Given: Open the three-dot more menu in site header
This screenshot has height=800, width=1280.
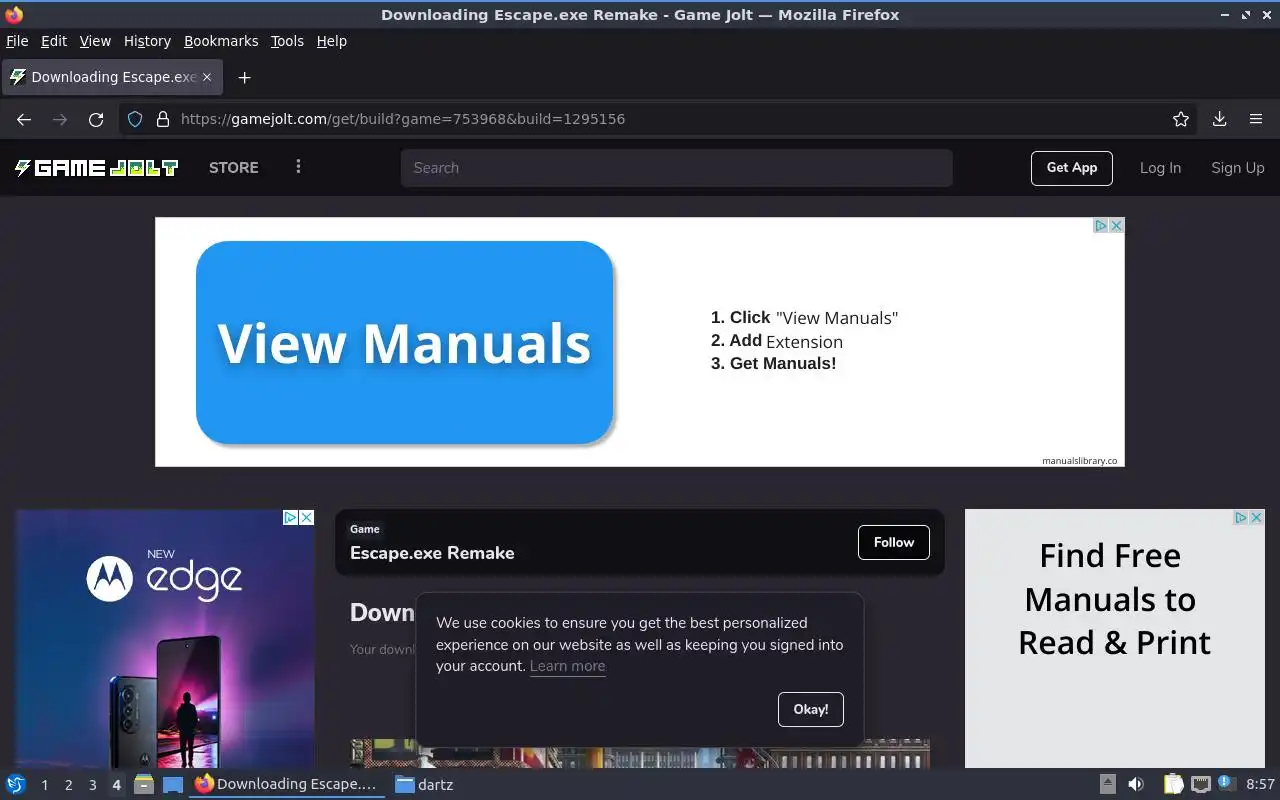Looking at the screenshot, I should pos(298,167).
